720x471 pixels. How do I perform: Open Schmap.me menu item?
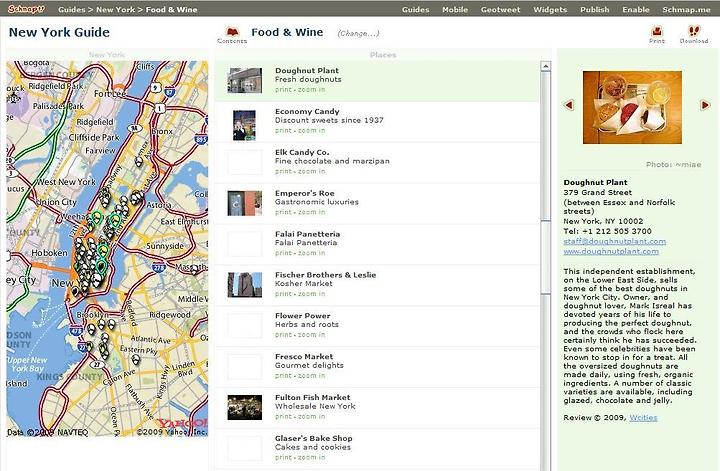pyautogui.click(x=686, y=9)
